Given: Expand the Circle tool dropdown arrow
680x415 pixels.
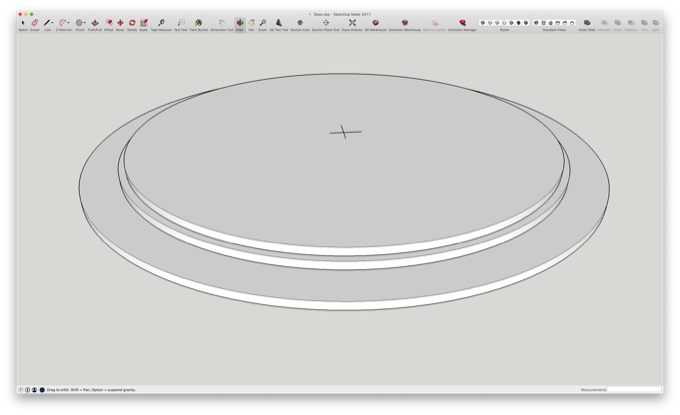Looking at the screenshot, I should [85, 23].
